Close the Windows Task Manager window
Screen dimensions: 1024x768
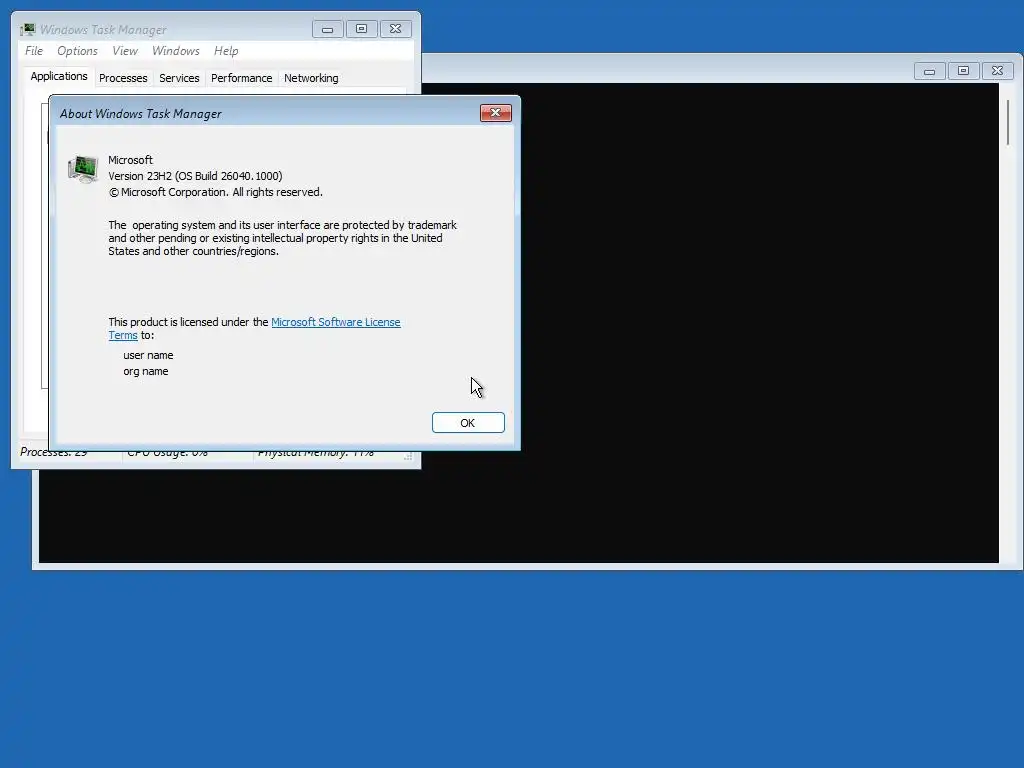pos(396,29)
